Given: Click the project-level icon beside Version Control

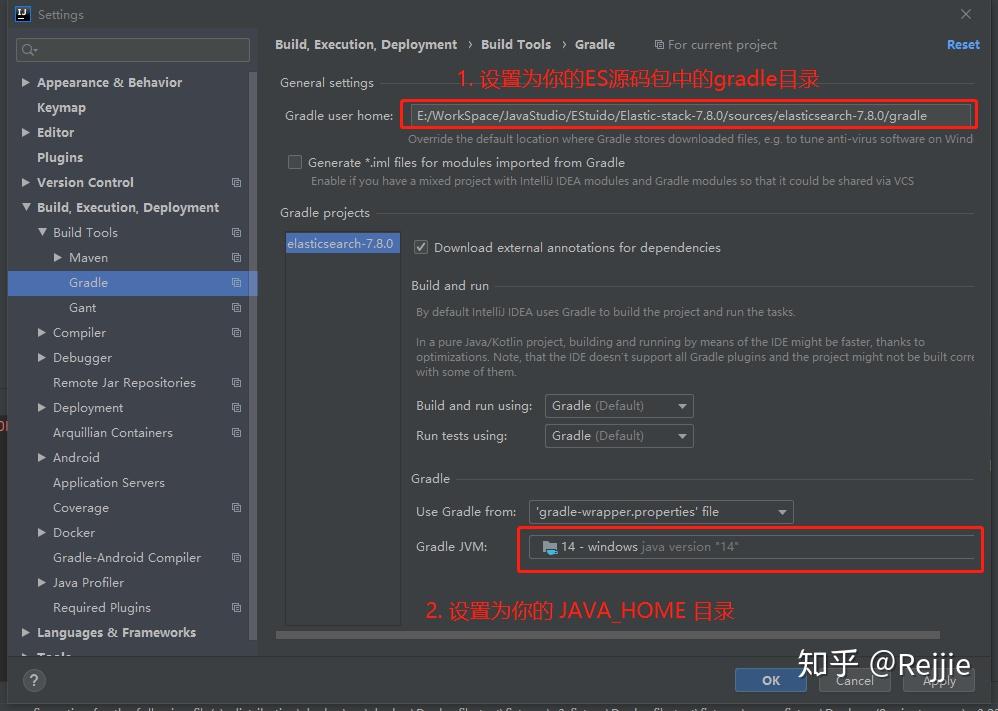Looking at the screenshot, I should click(236, 183).
